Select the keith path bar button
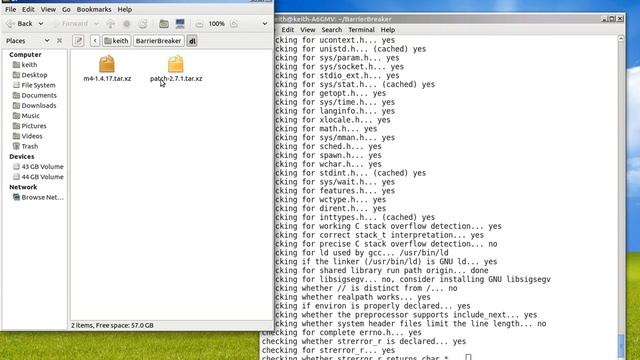Viewport: 640px width, 360px height. (x=117, y=40)
